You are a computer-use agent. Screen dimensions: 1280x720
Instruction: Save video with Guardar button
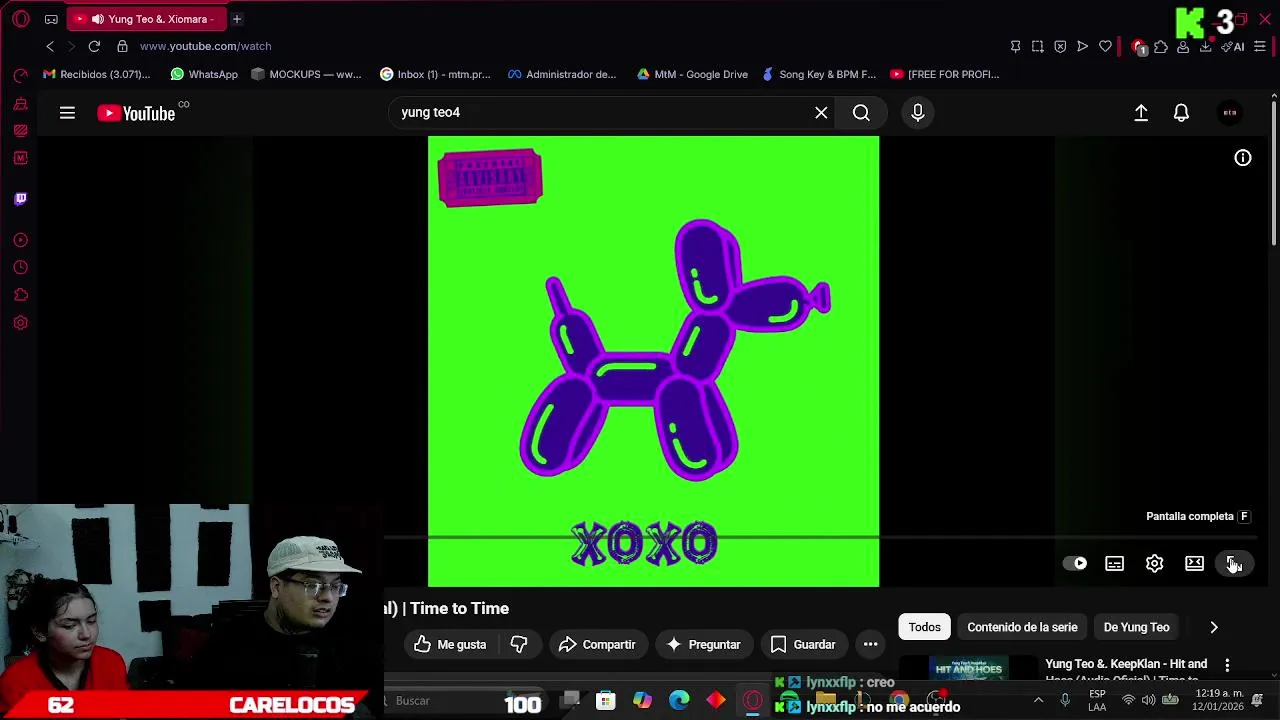803,645
